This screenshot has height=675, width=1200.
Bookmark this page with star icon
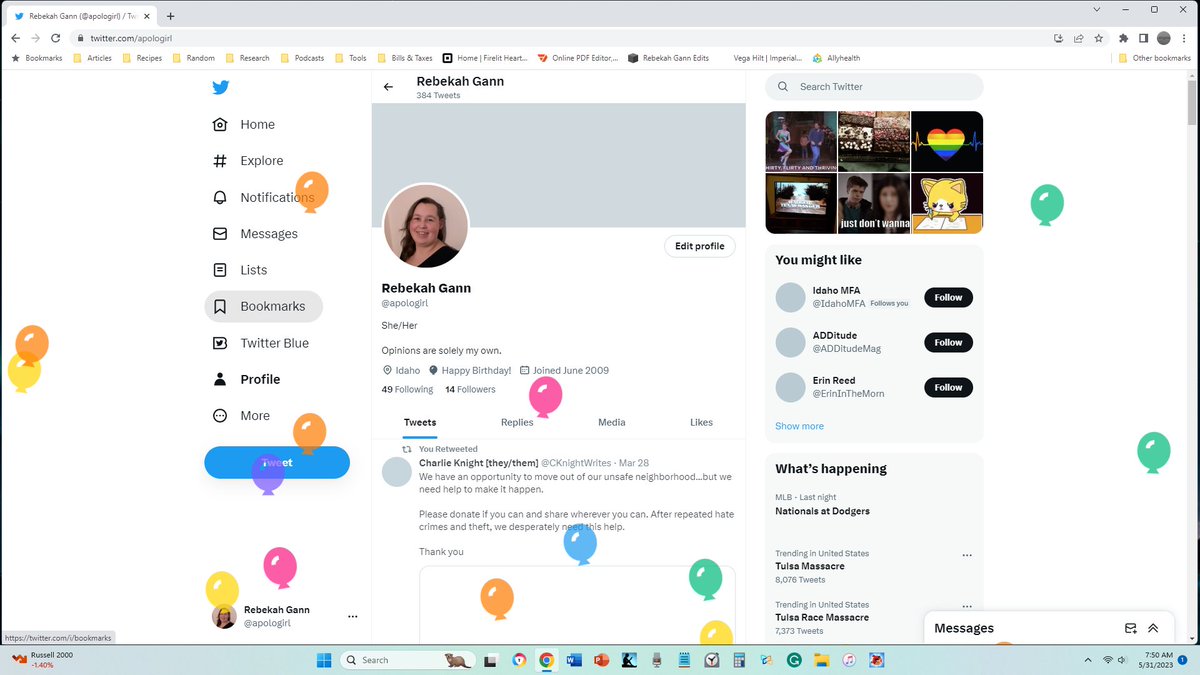pyautogui.click(x=1099, y=38)
